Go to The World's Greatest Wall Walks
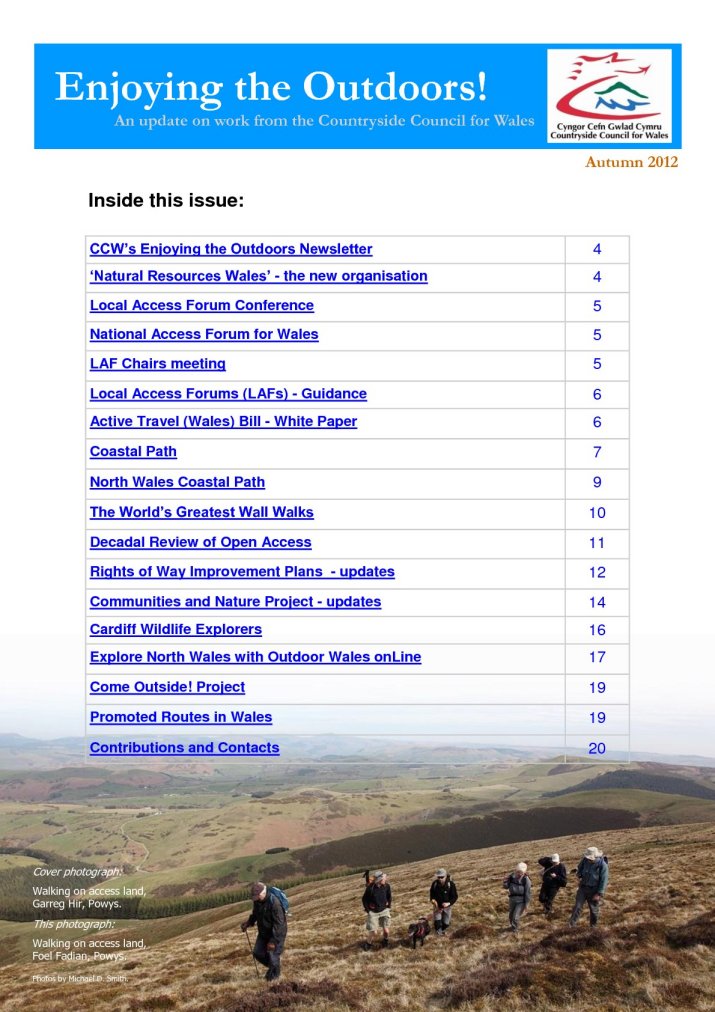This screenshot has height=1012, width=715. click(201, 512)
